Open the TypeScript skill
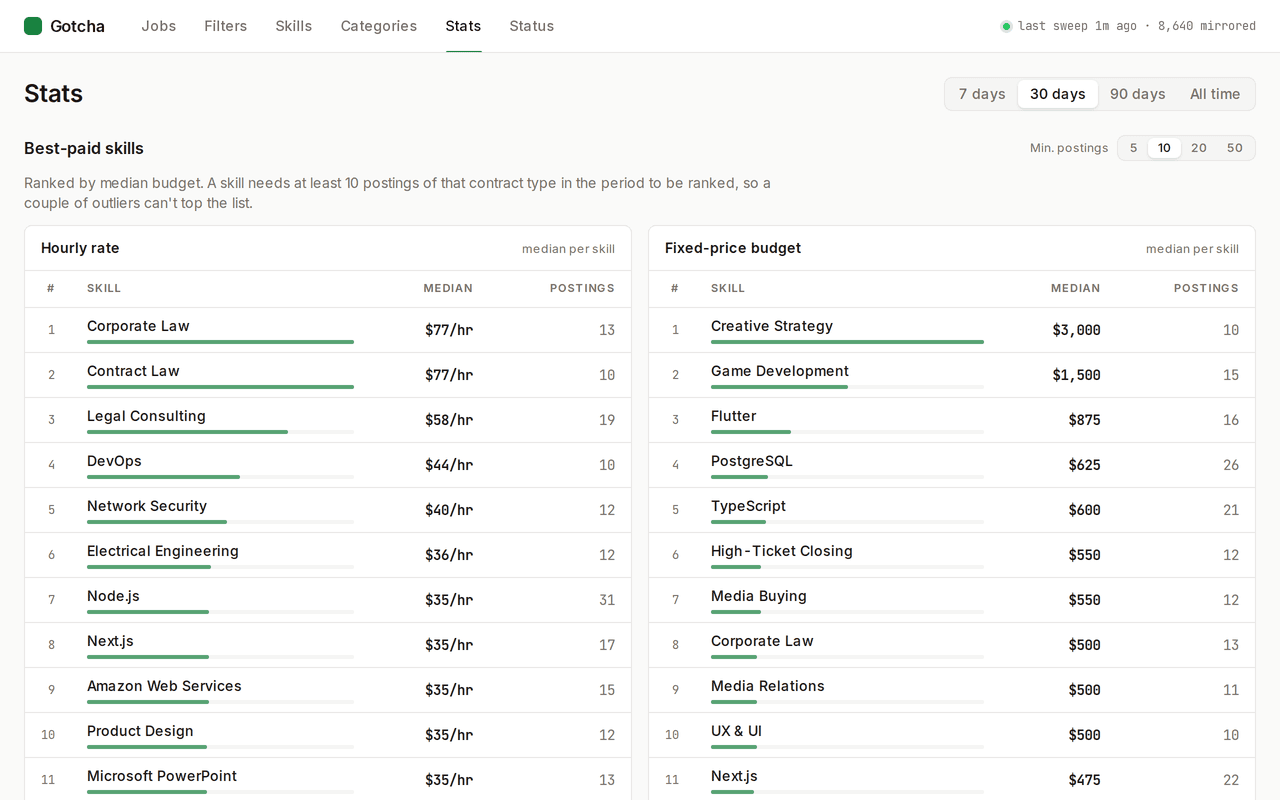 [748, 506]
